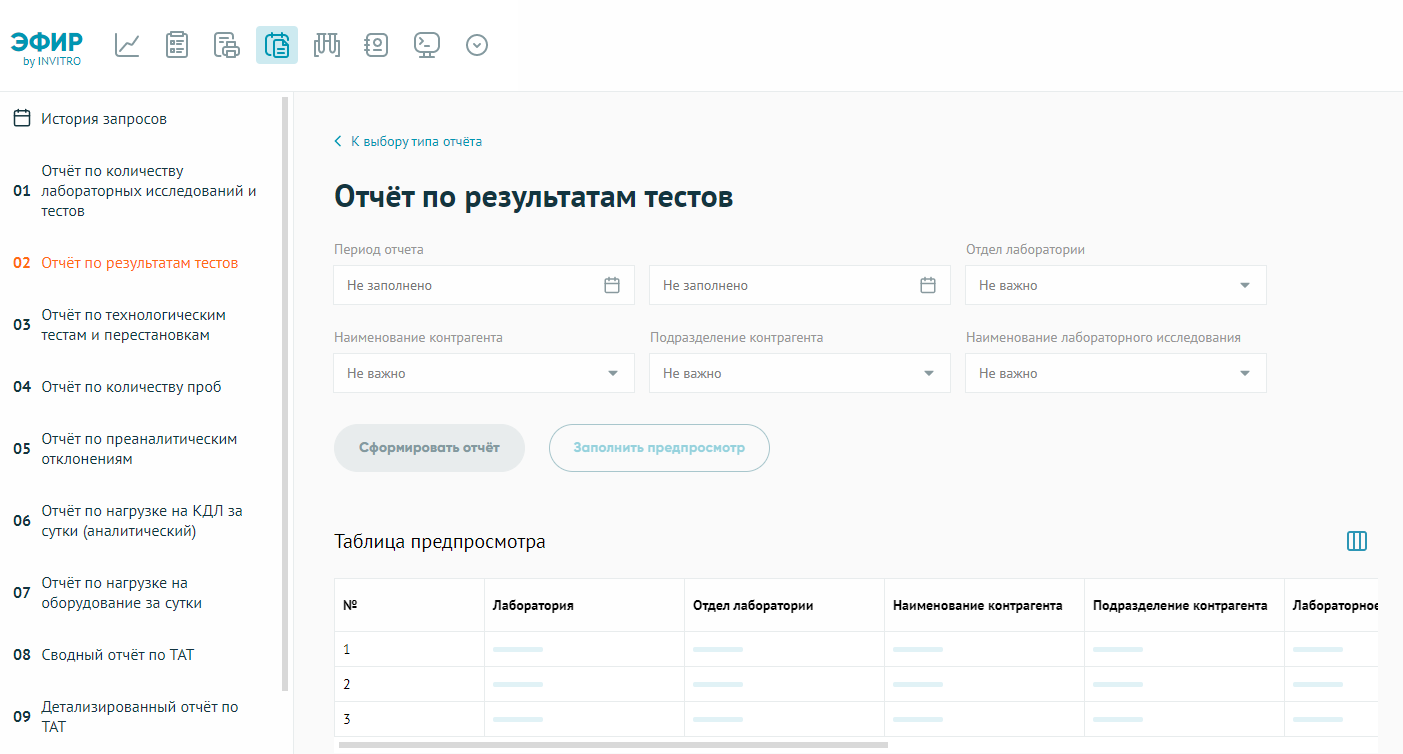
Task: Open the table columns settings icon
Action: click(1356, 541)
